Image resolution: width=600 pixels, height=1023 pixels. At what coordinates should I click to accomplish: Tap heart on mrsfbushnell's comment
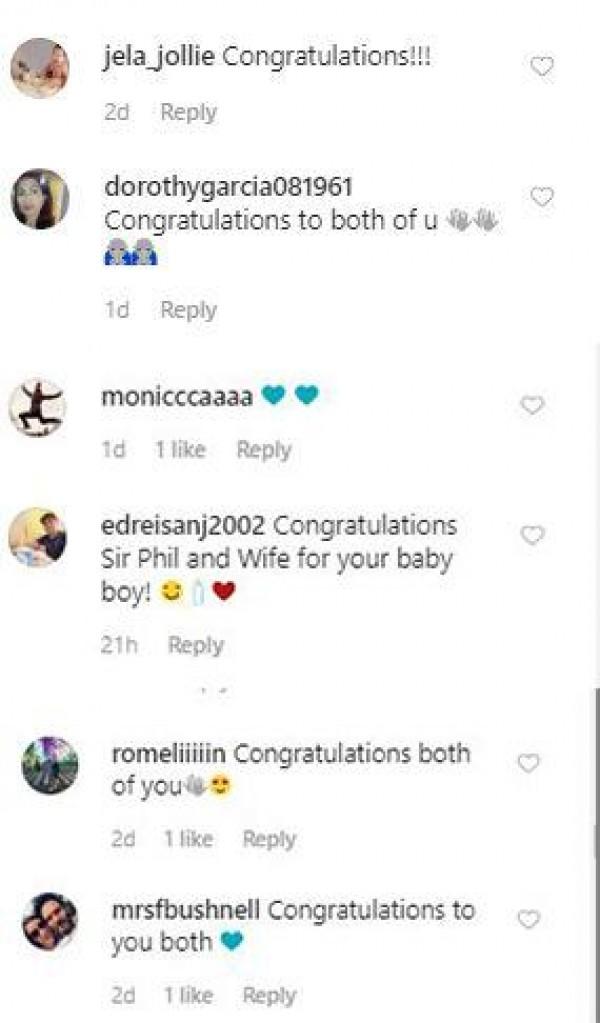coord(528,920)
